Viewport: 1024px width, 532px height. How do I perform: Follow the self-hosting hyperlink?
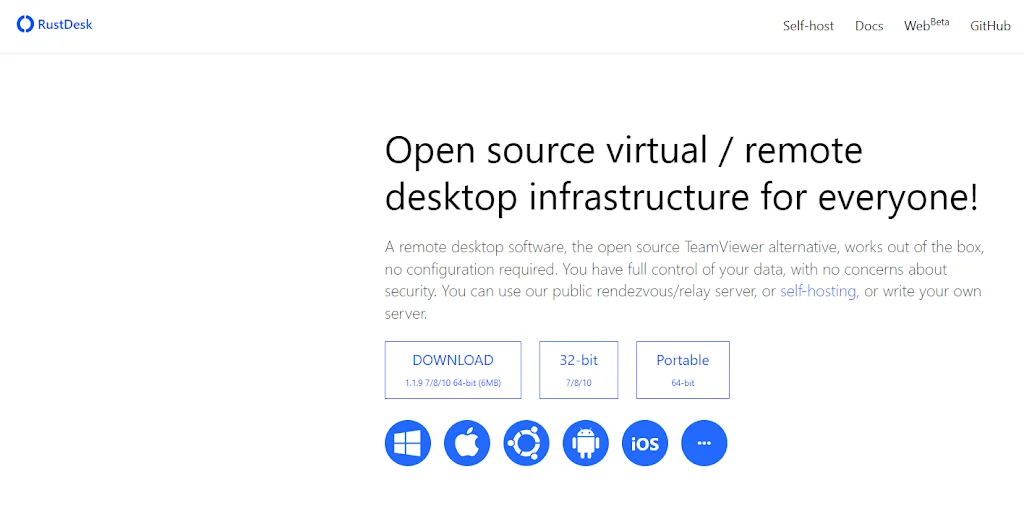click(x=818, y=291)
